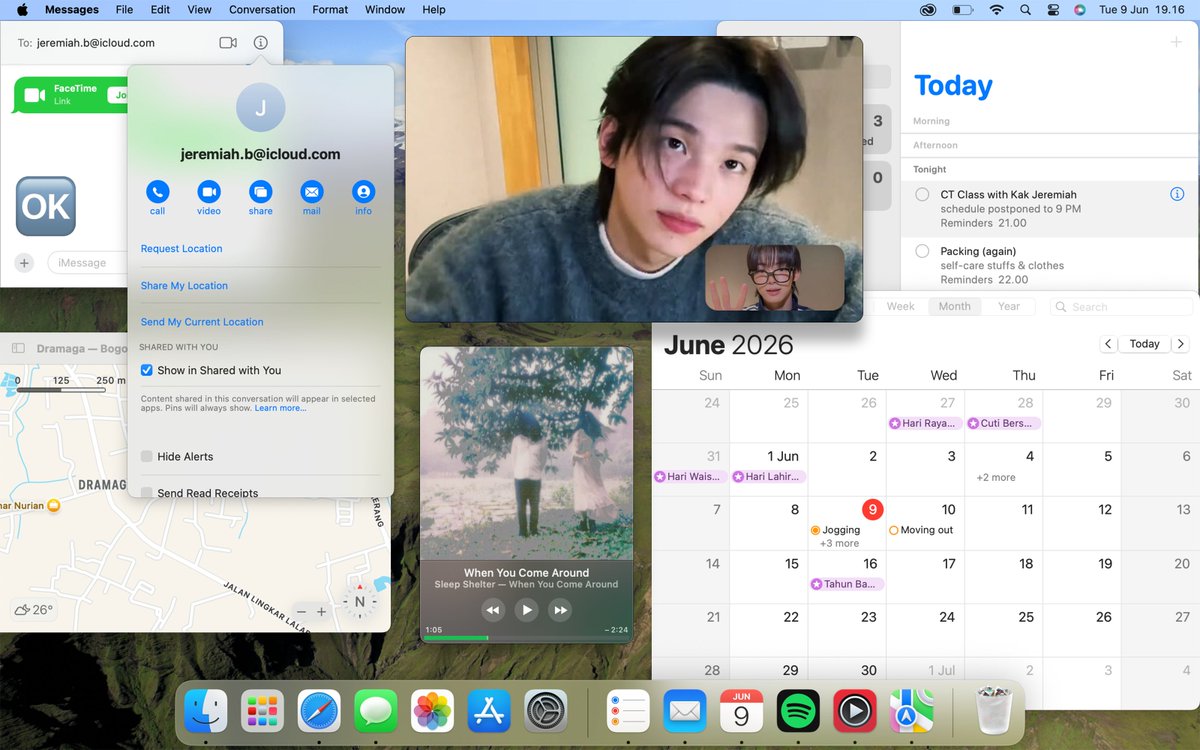This screenshot has width=1200, height=750.
Task: Launch Safari from the Dock
Action: 319,712
